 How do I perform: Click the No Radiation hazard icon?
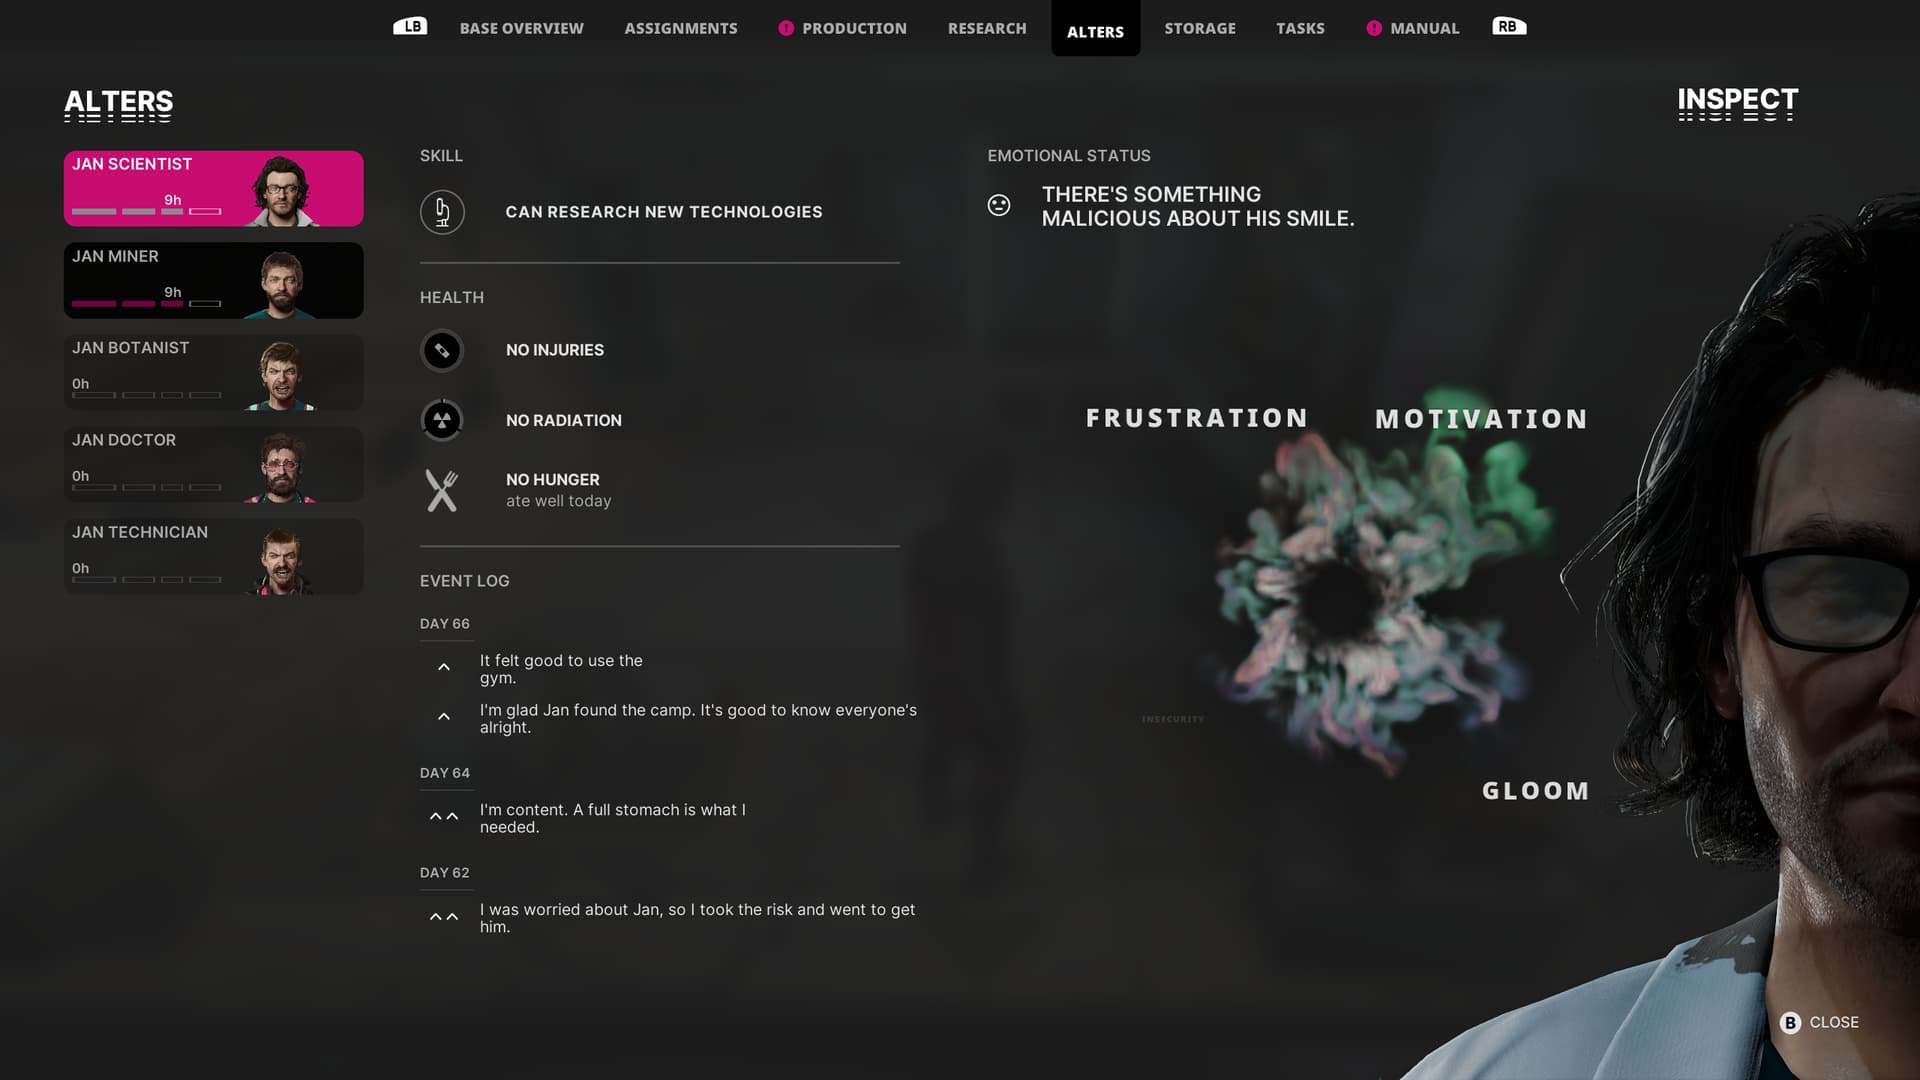pyautogui.click(x=442, y=420)
